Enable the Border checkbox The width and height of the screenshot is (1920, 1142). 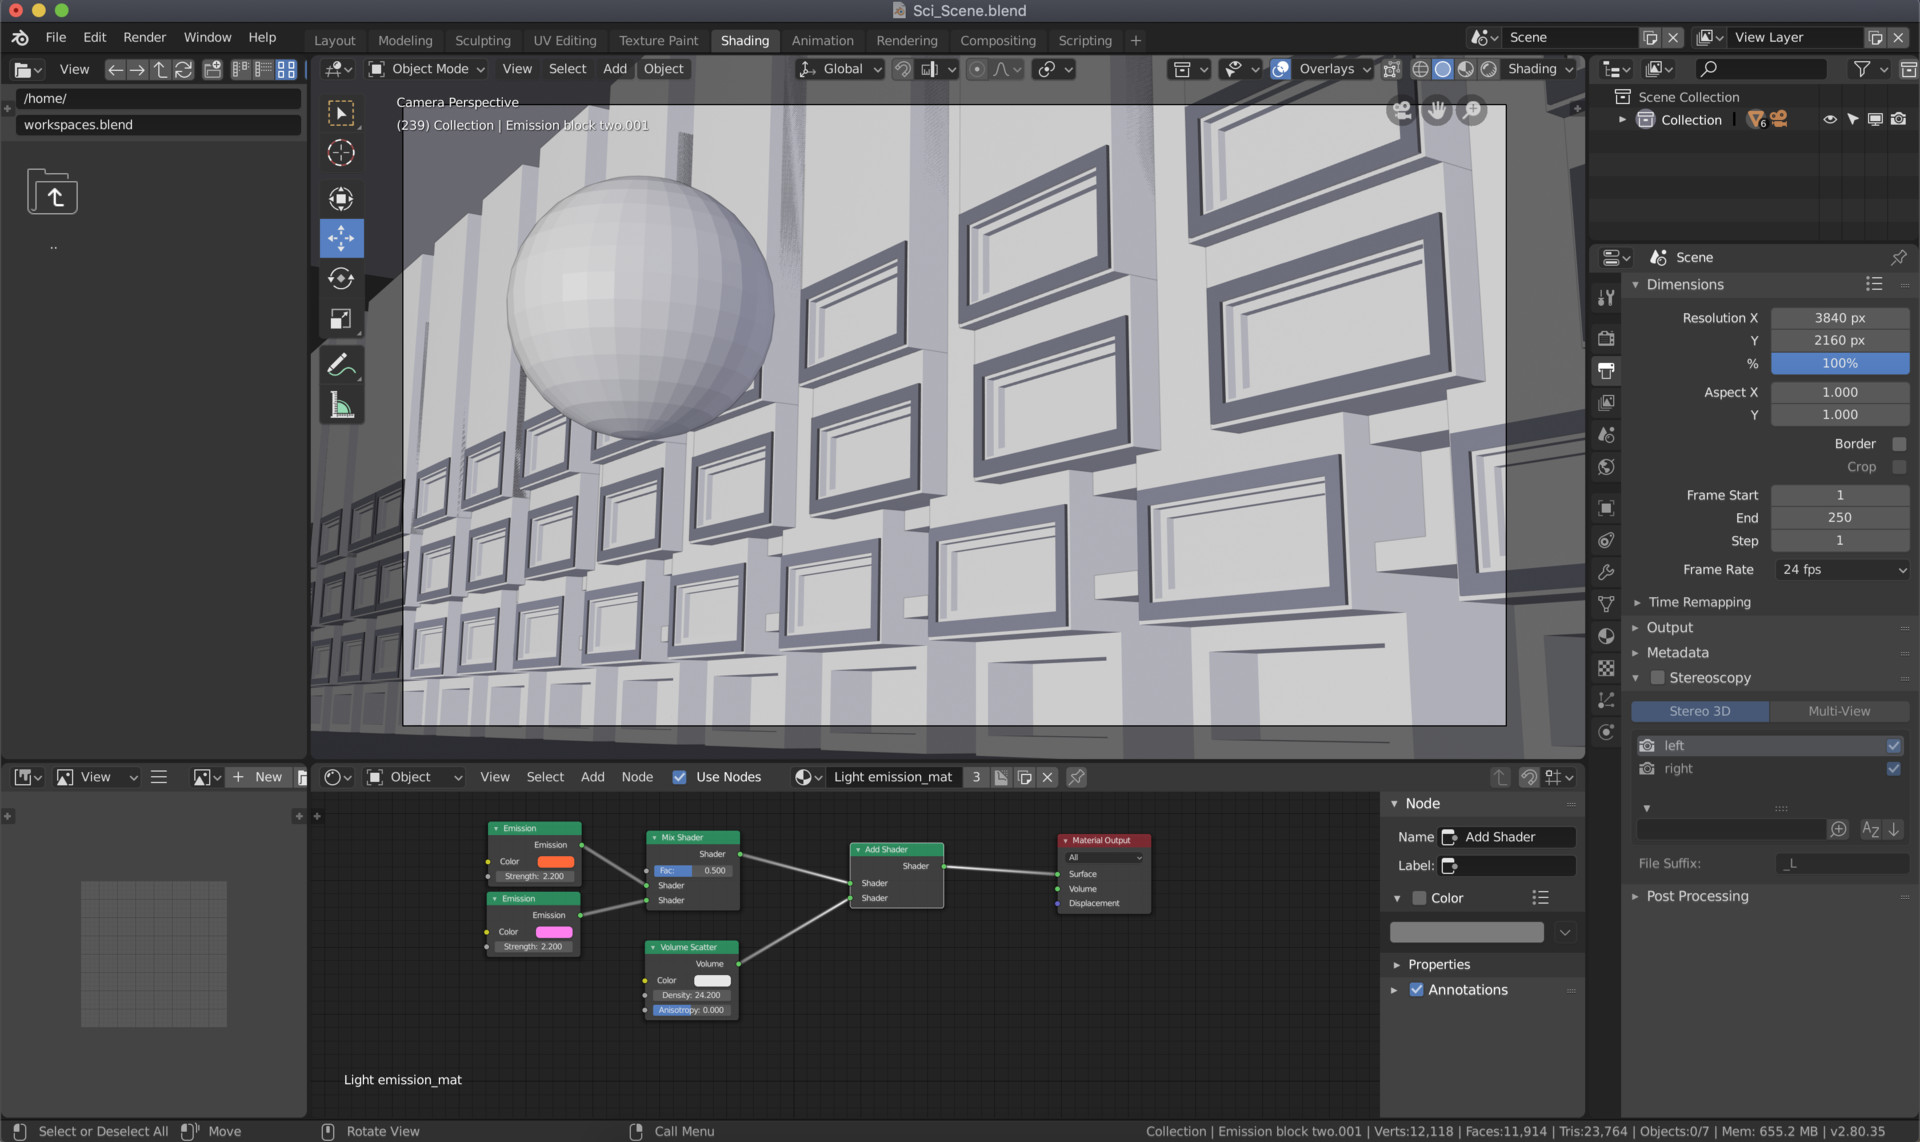[x=1899, y=444]
